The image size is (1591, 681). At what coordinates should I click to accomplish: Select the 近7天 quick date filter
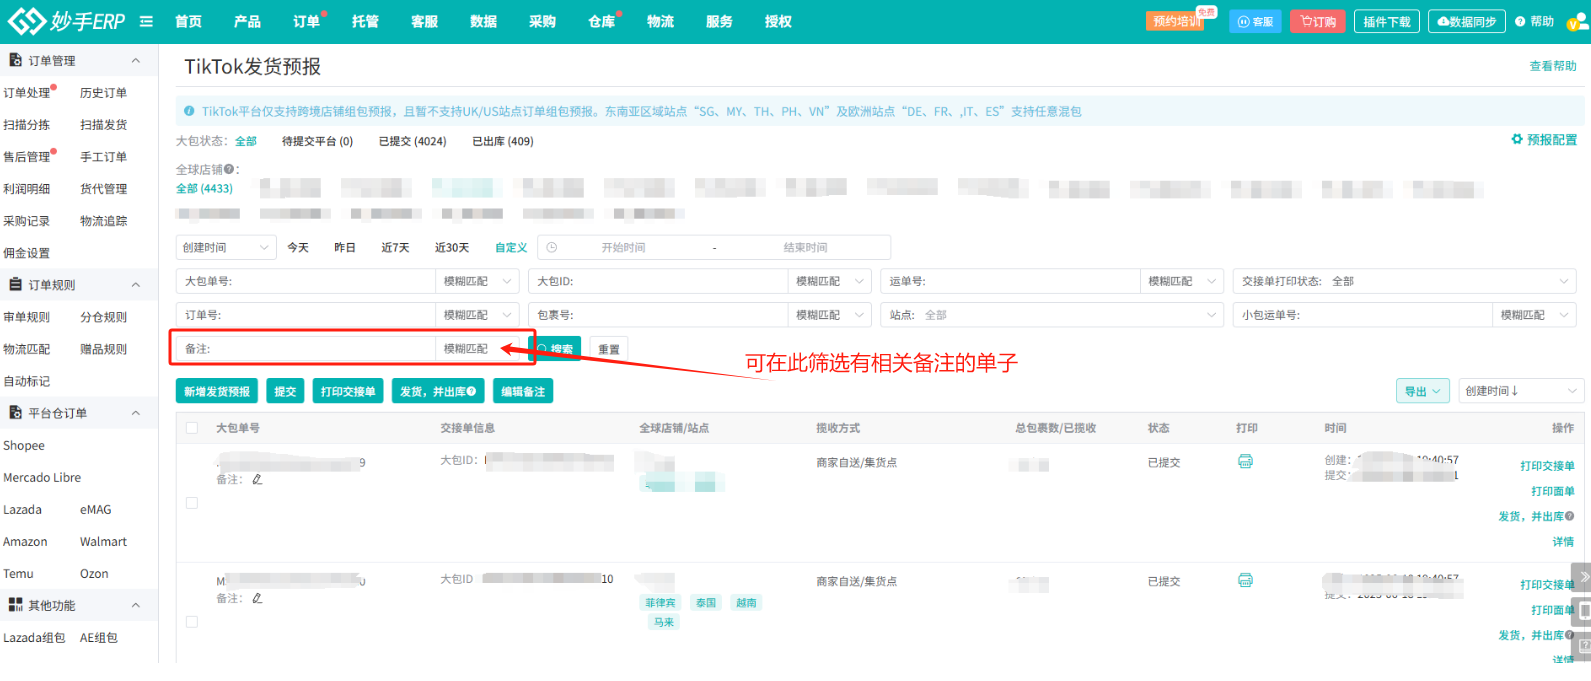395,247
